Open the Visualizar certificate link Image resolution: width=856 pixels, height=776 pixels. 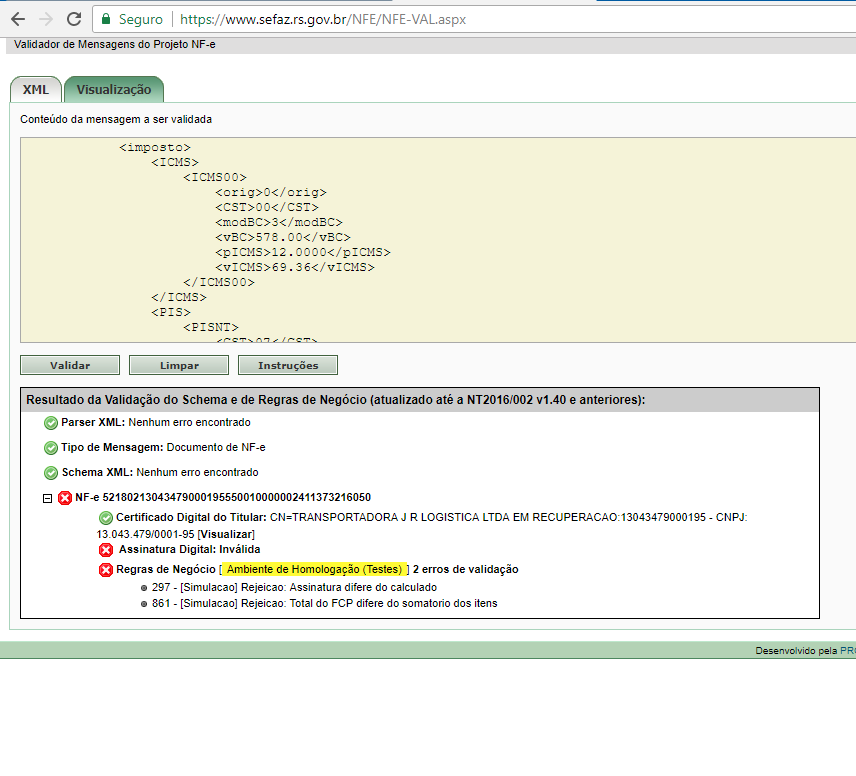pyautogui.click(x=226, y=534)
